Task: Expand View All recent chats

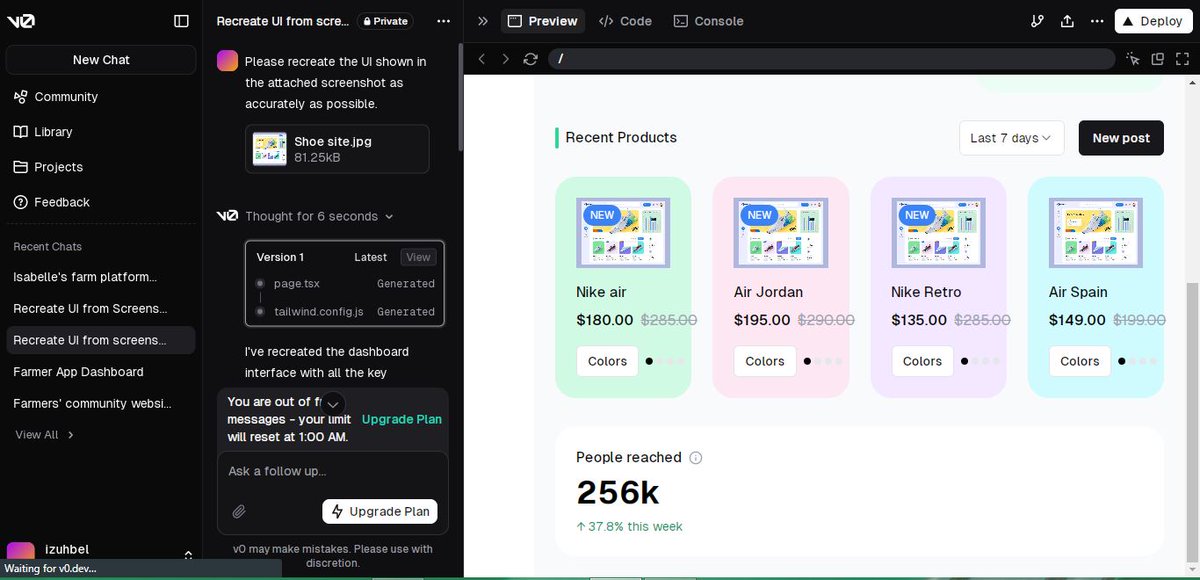Action: point(44,435)
